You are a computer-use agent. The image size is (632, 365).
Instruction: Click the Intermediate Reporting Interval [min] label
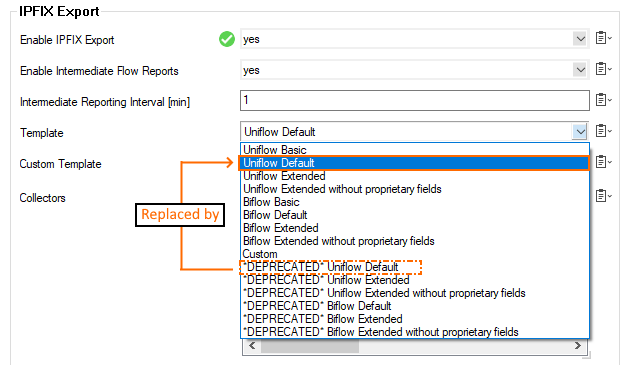click(105, 102)
